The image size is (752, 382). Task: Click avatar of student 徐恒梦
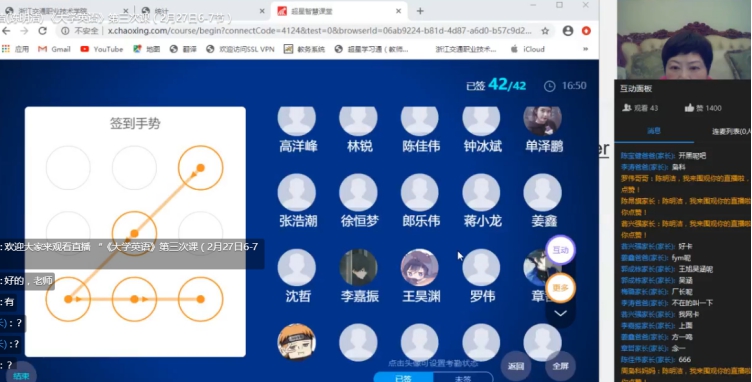click(358, 193)
